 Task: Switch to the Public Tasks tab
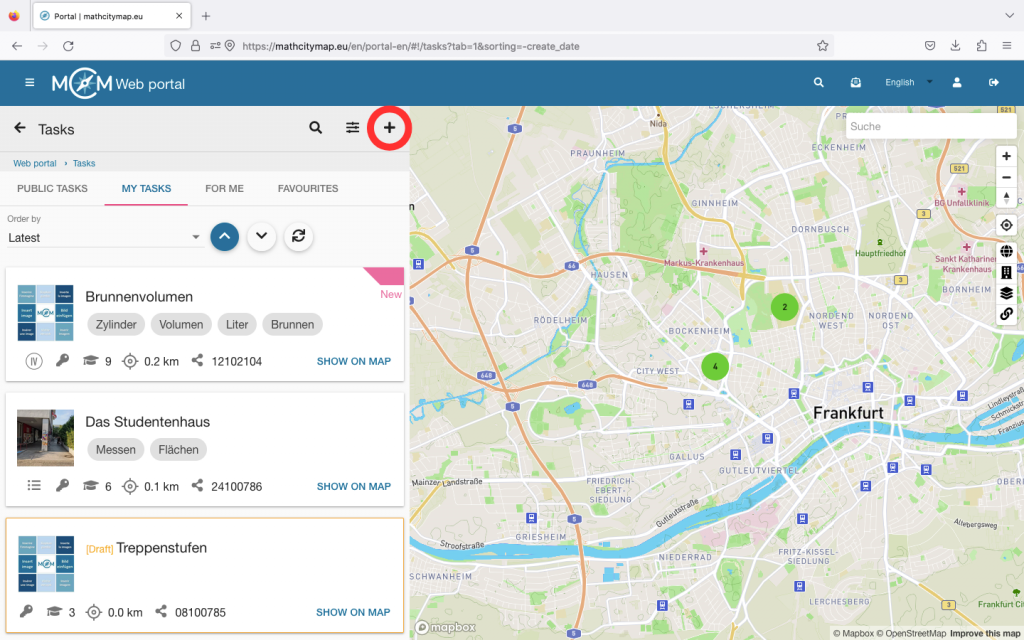click(x=52, y=188)
